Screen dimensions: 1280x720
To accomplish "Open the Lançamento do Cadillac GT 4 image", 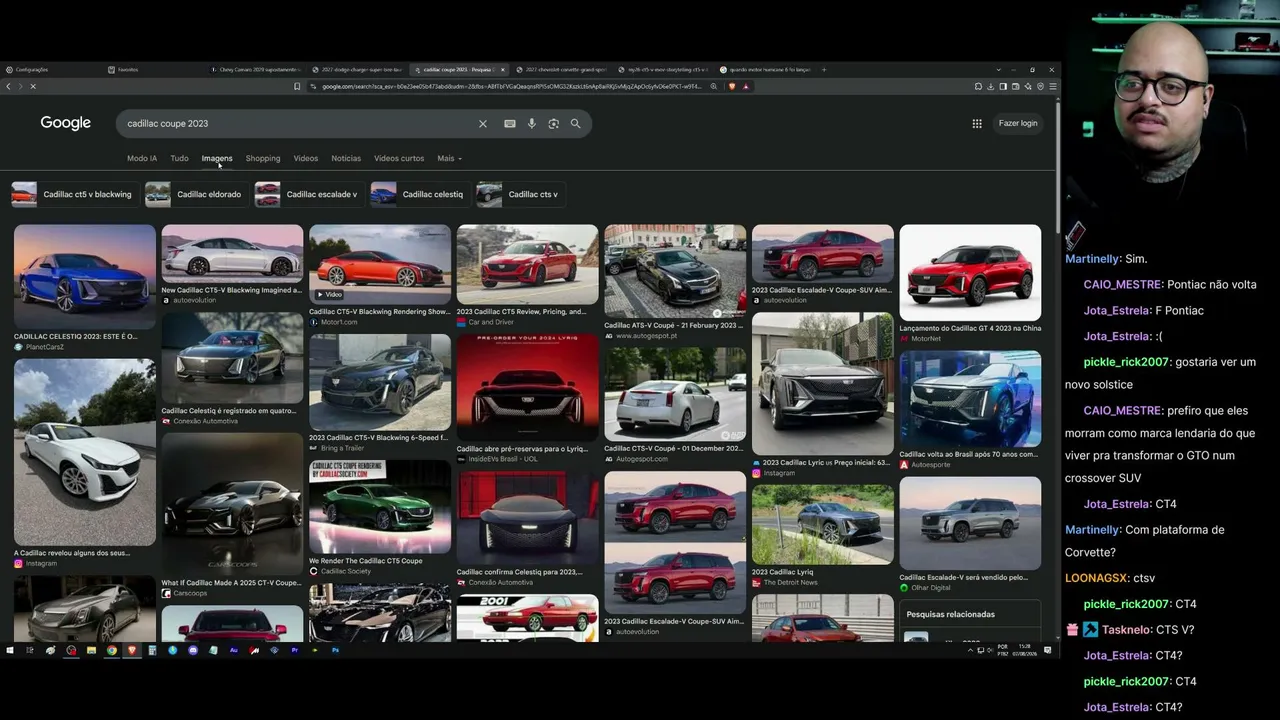I will tap(970, 272).
